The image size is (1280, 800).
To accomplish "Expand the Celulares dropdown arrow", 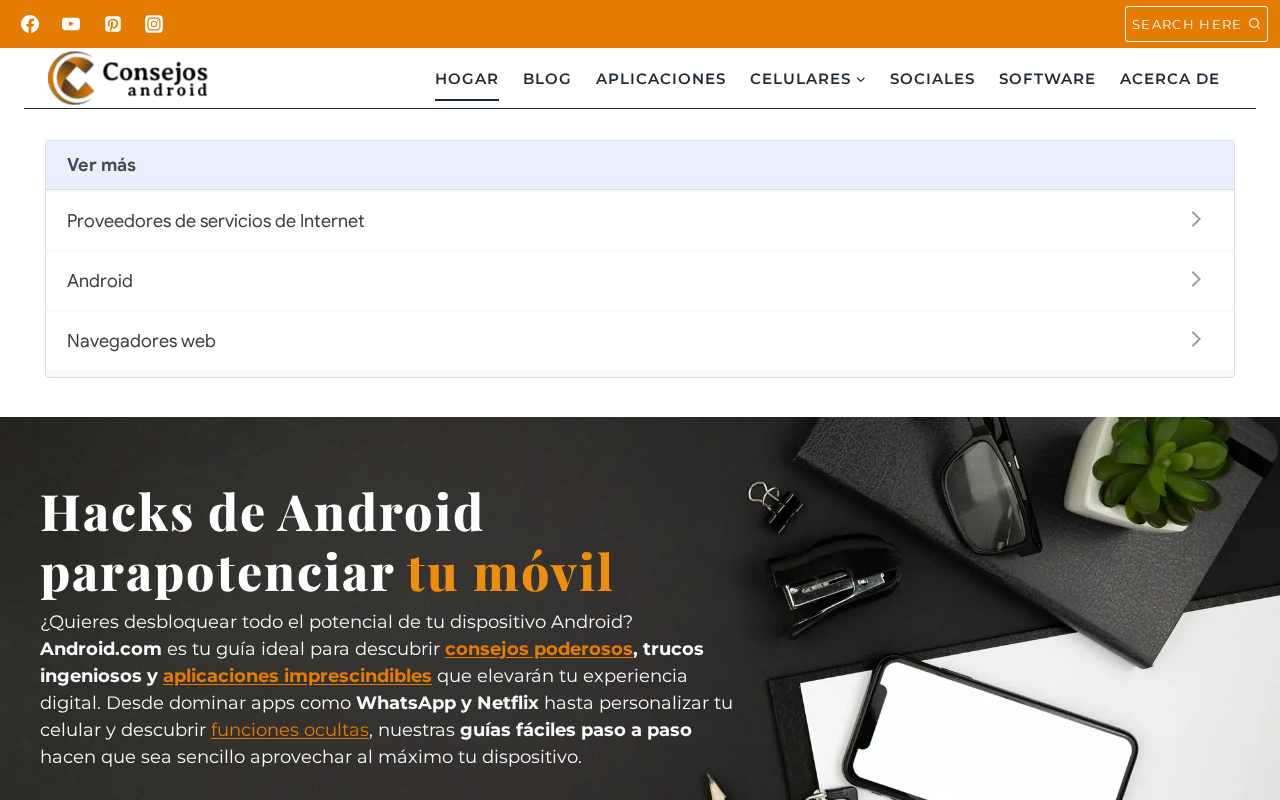I will [x=861, y=79].
